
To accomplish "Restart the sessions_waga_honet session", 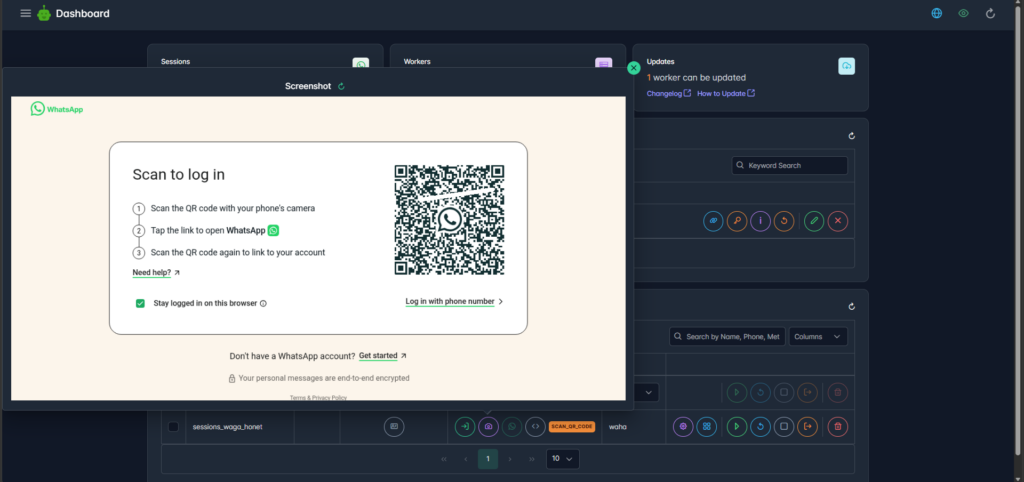I will (x=760, y=426).
